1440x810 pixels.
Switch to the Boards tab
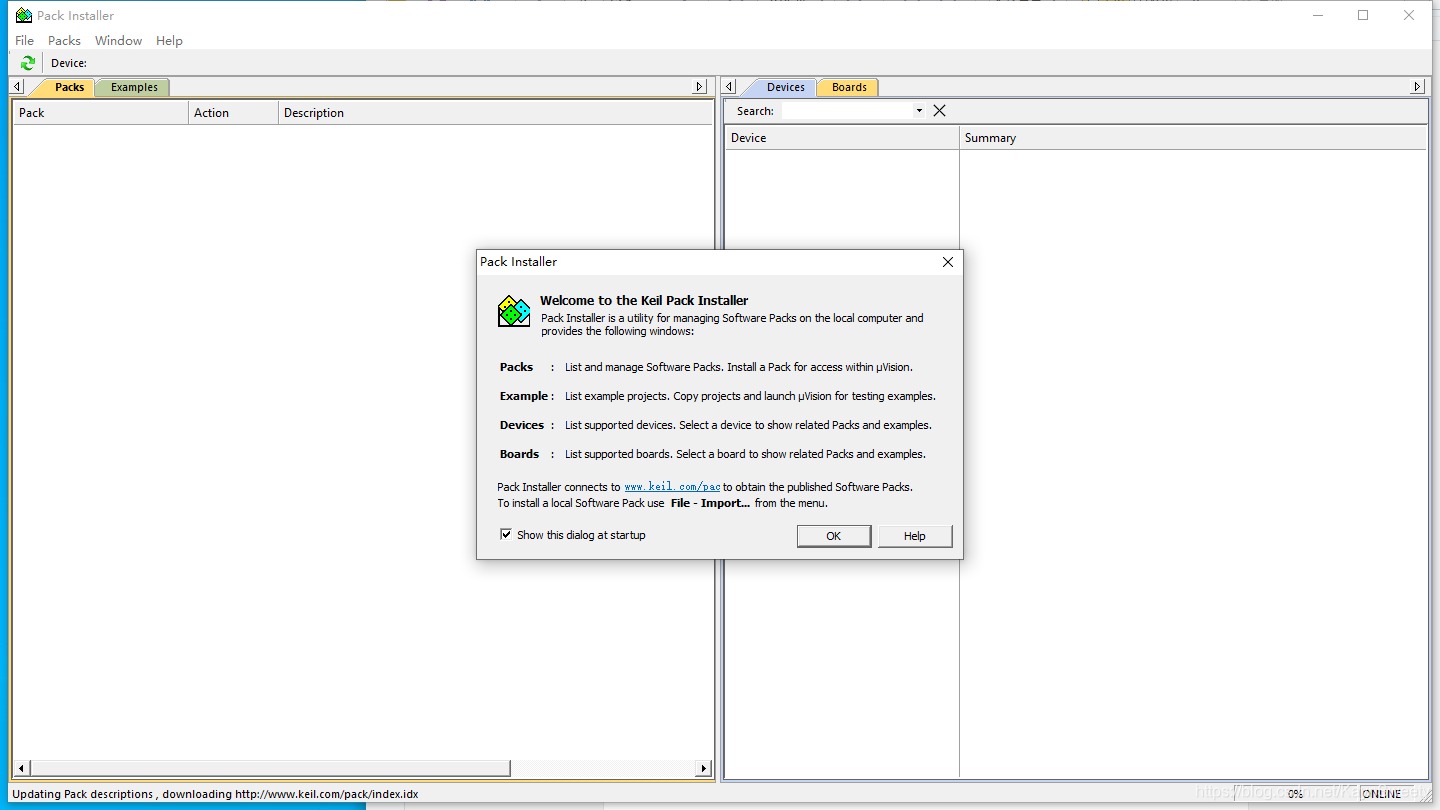847,87
